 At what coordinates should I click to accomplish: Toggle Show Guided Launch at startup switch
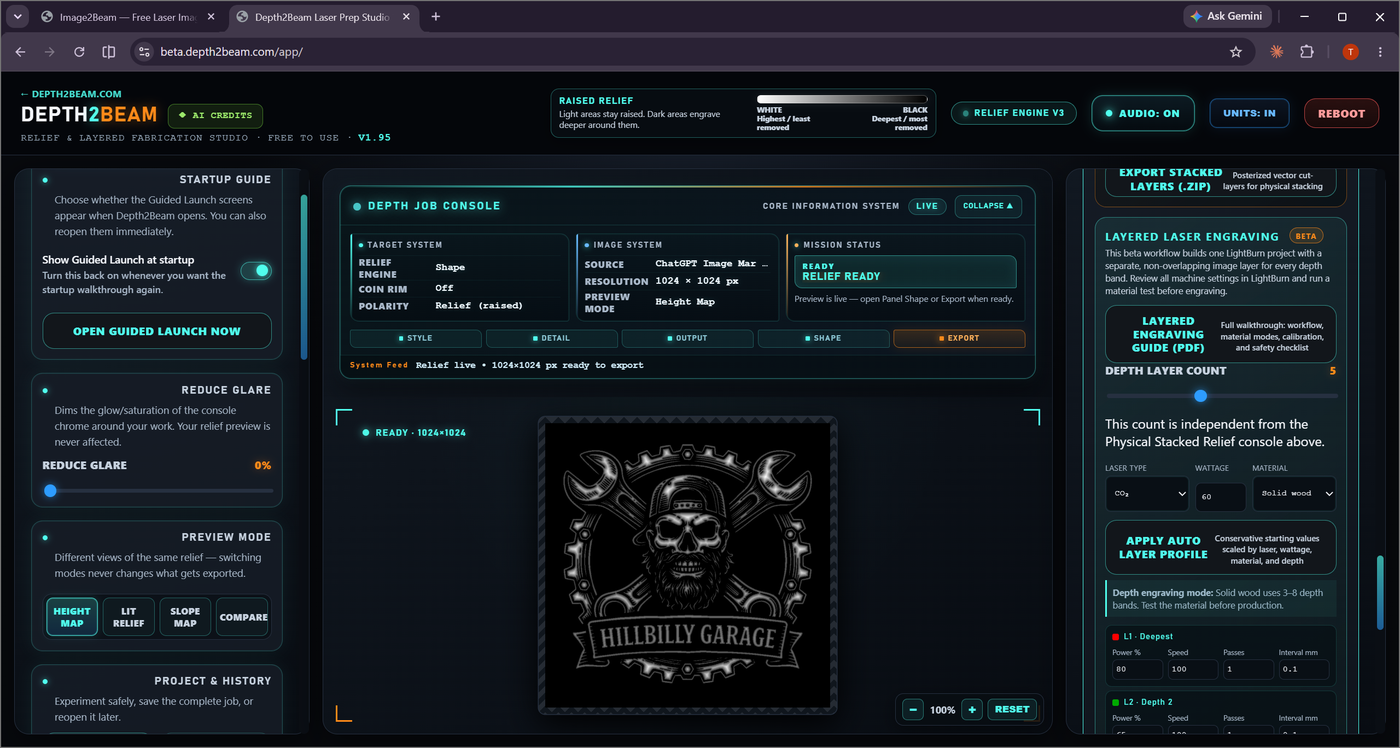256,270
